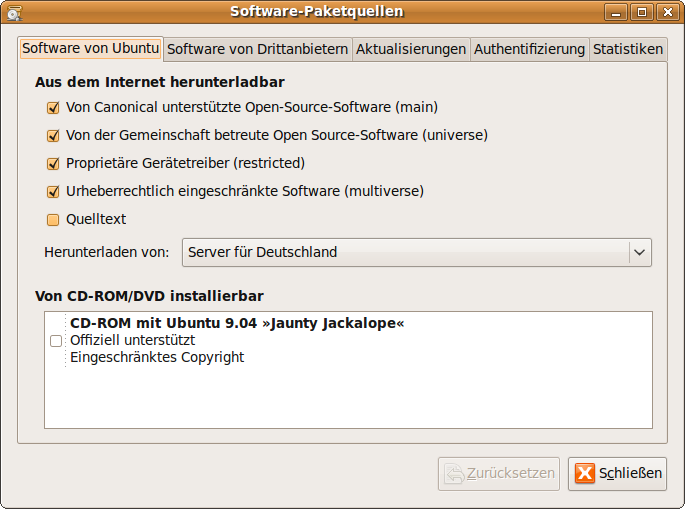Open the Aktualisierungen tab
This screenshot has height=509, width=685.
click(411, 49)
